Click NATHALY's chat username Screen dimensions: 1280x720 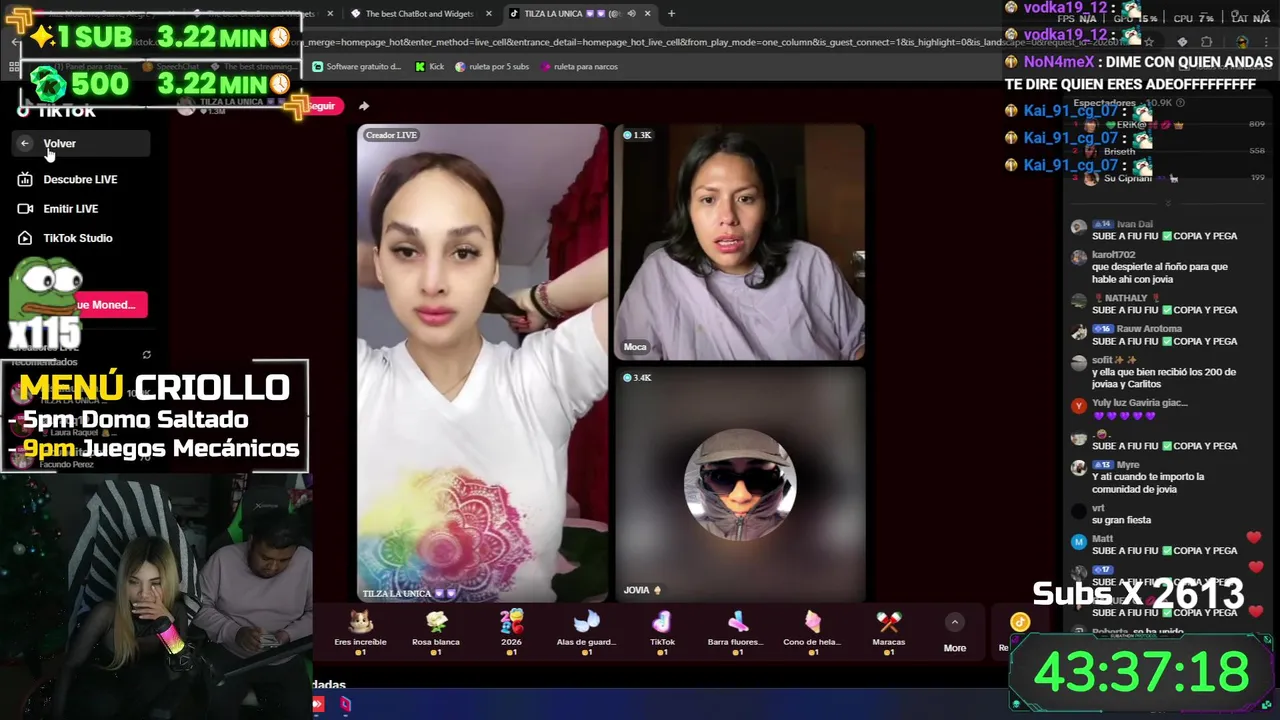pos(1126,298)
